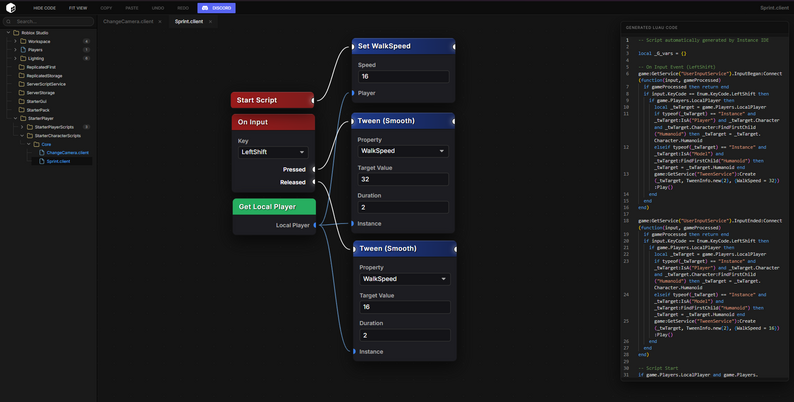Click the ServerStorage folder icon
This screenshot has width=794, height=402.
[x=21, y=93]
